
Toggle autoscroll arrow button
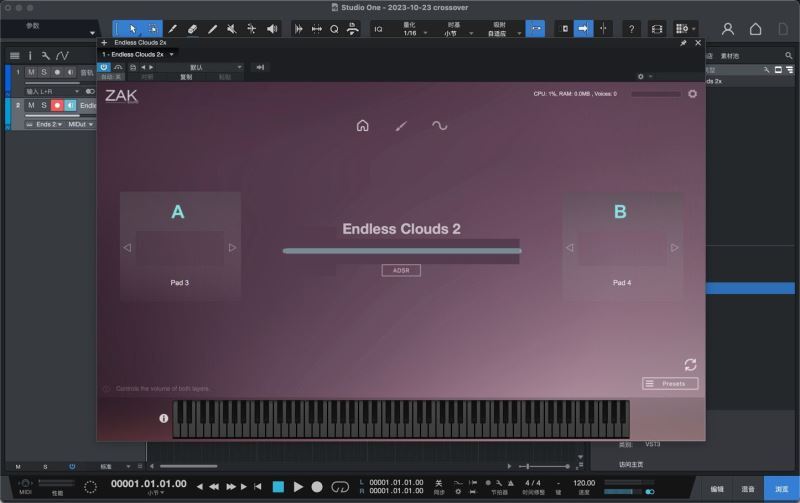583,29
